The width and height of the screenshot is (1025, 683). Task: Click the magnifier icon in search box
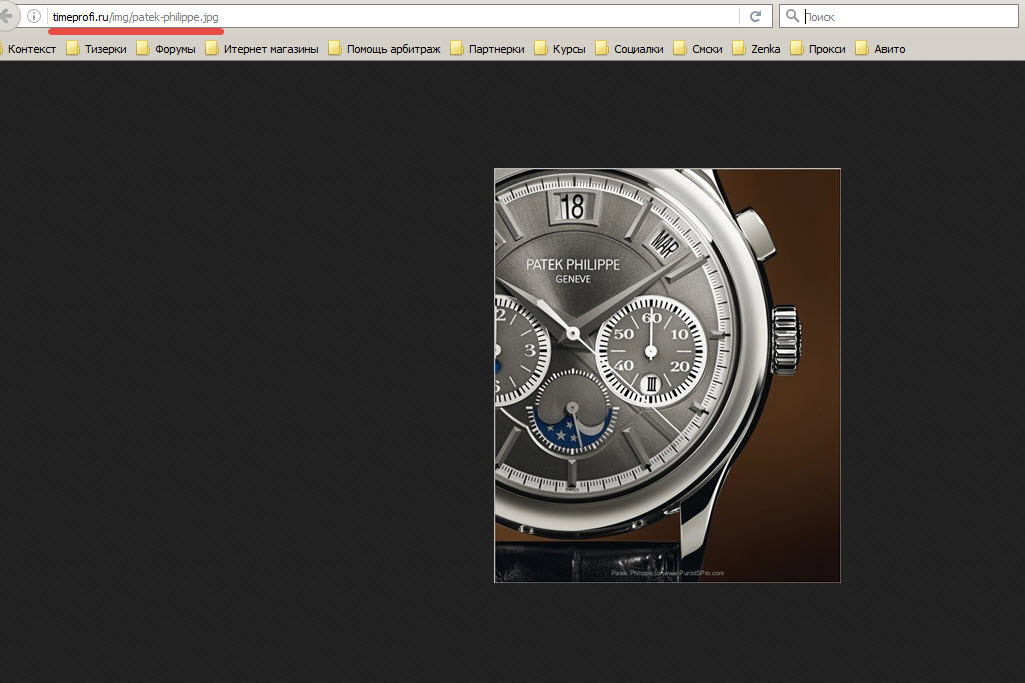pyautogui.click(x=792, y=16)
